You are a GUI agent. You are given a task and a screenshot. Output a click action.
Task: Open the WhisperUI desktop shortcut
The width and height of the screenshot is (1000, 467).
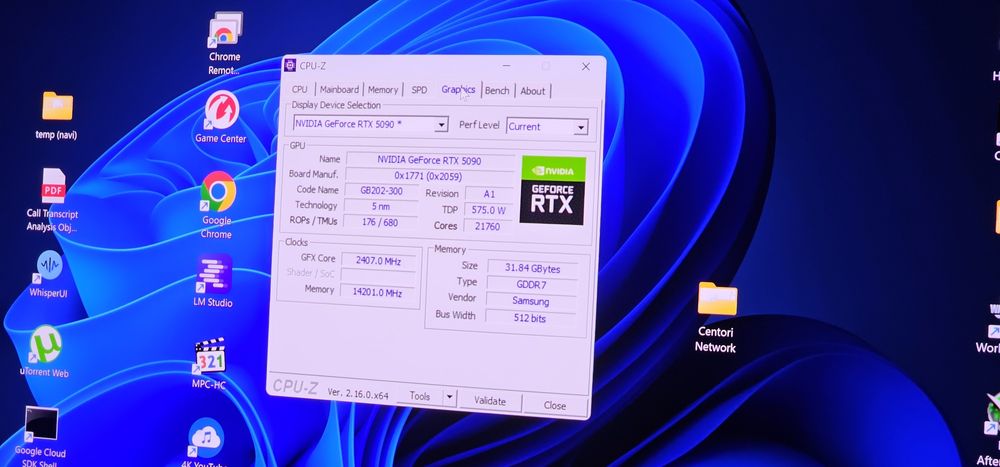(x=48, y=274)
